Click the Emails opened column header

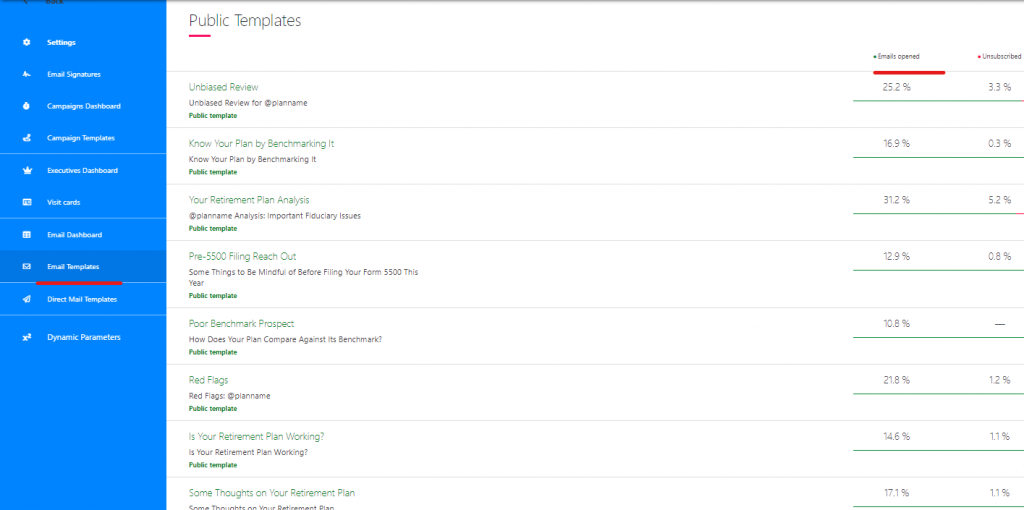(x=898, y=57)
